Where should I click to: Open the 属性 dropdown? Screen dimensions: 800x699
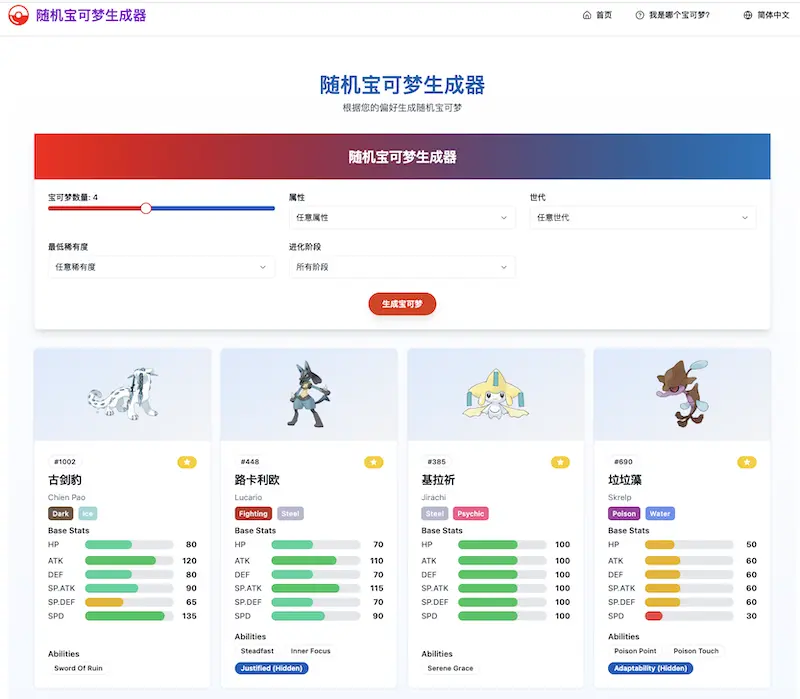[x=401, y=217]
